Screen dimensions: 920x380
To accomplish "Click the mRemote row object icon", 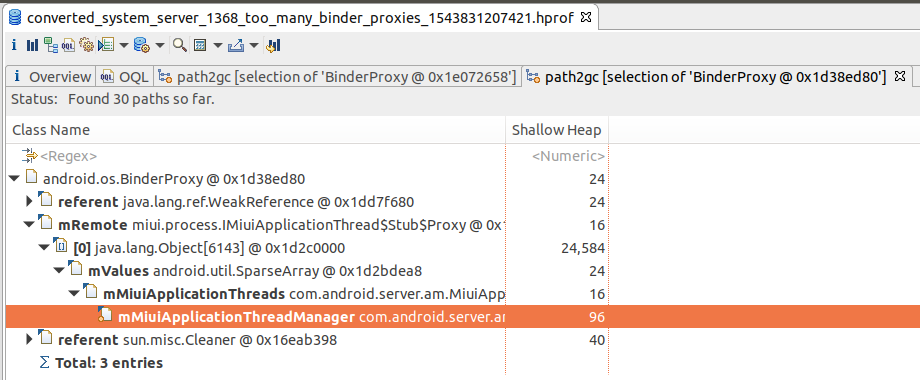I will pyautogui.click(x=46, y=223).
